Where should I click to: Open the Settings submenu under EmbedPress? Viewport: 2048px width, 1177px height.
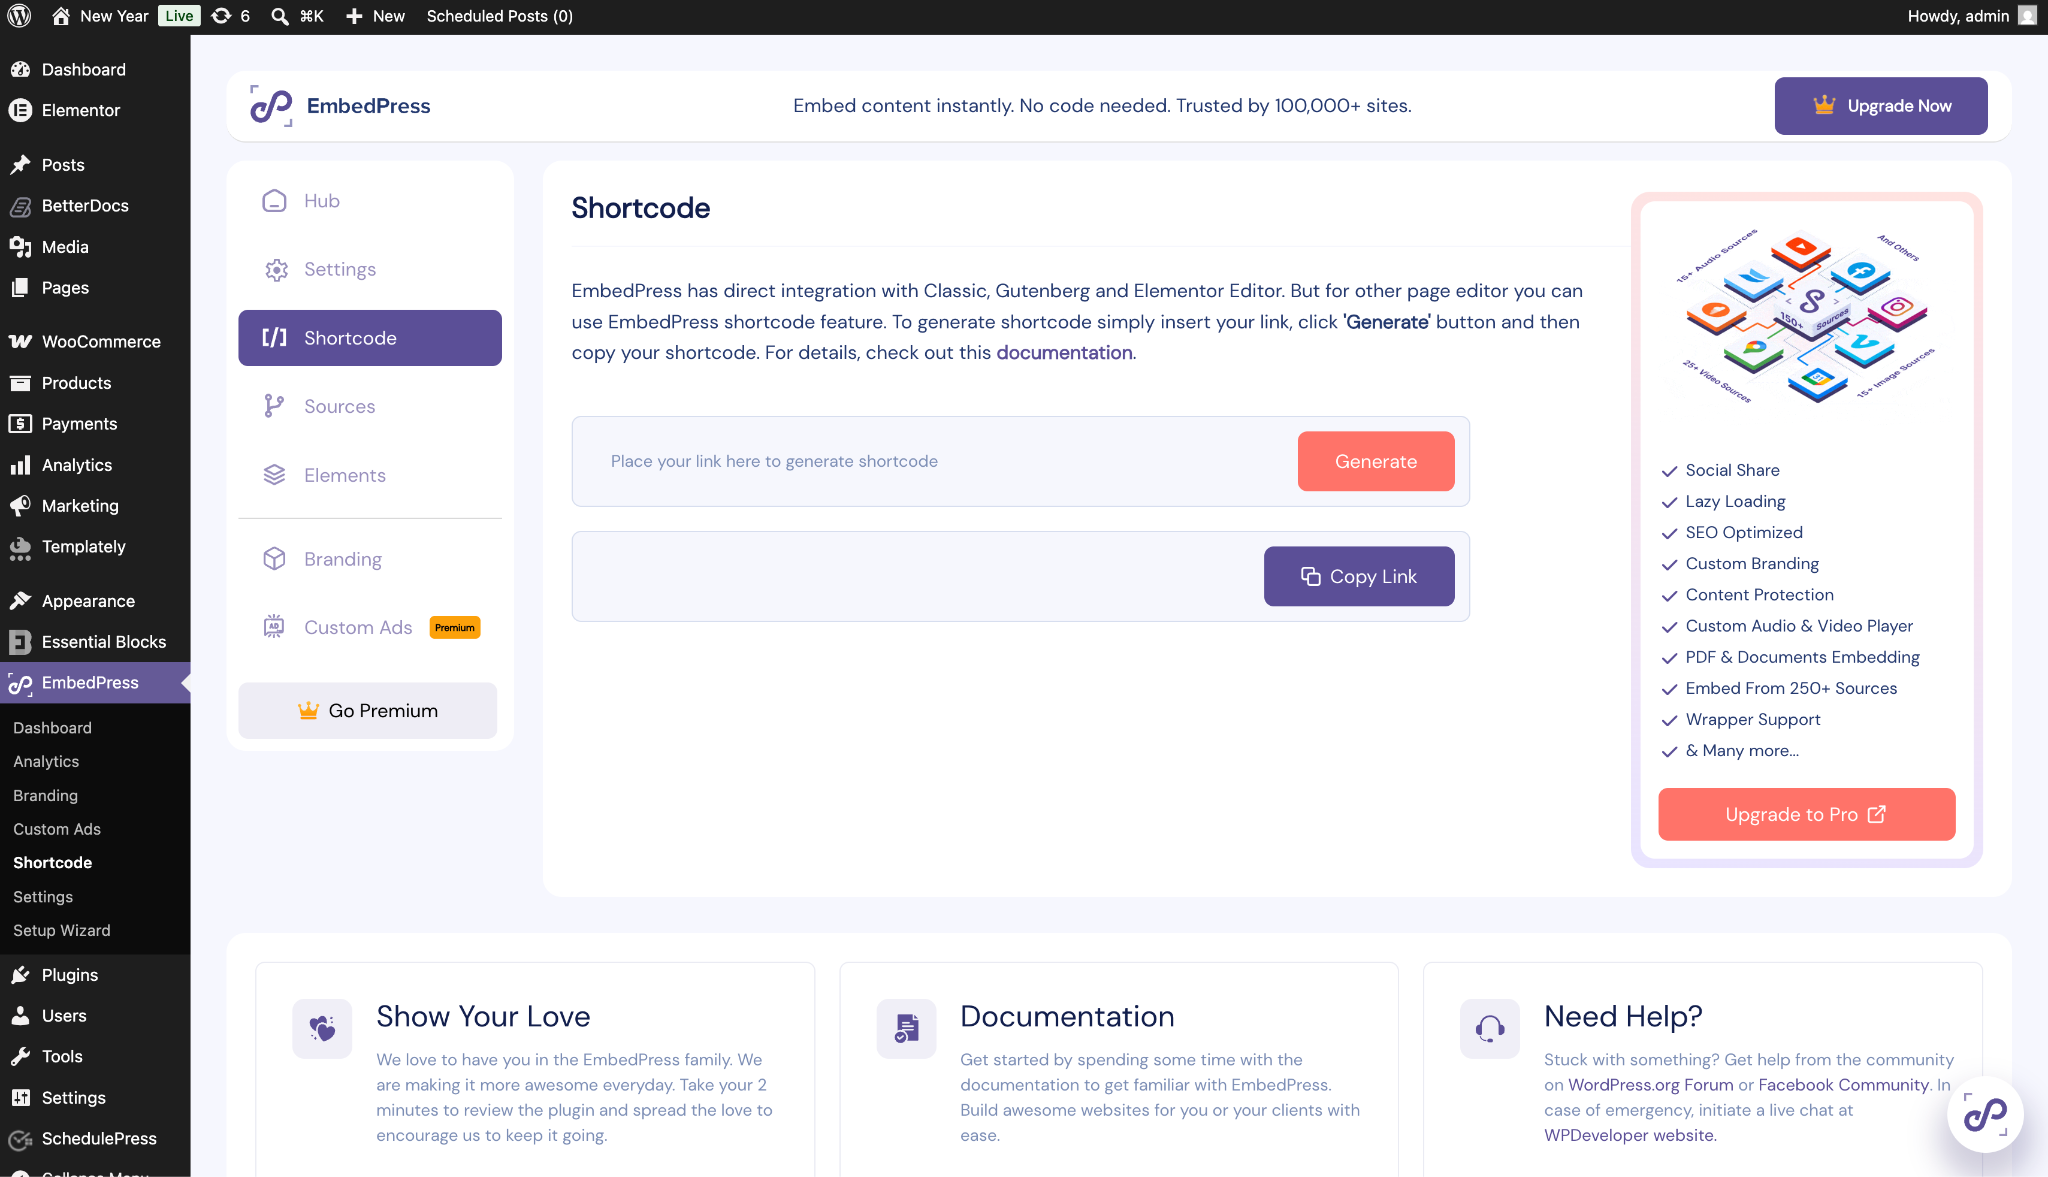[43, 897]
